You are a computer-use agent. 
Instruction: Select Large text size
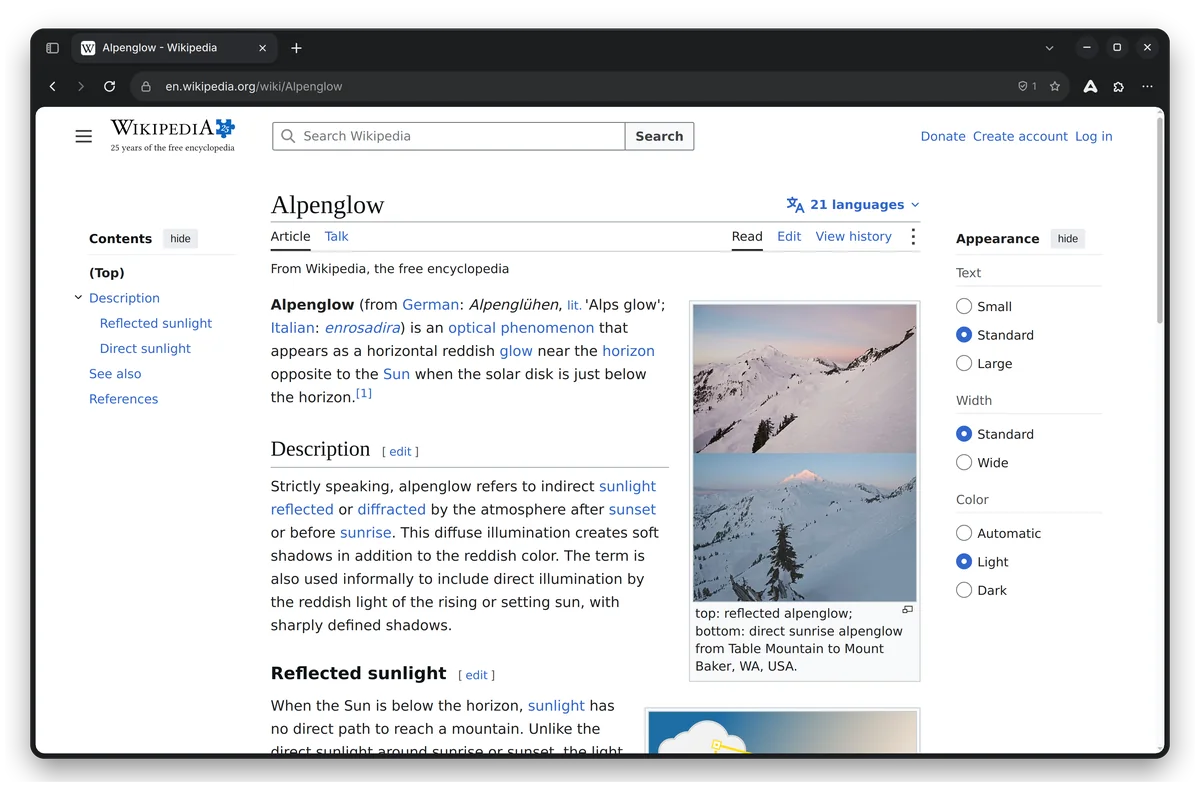(964, 363)
